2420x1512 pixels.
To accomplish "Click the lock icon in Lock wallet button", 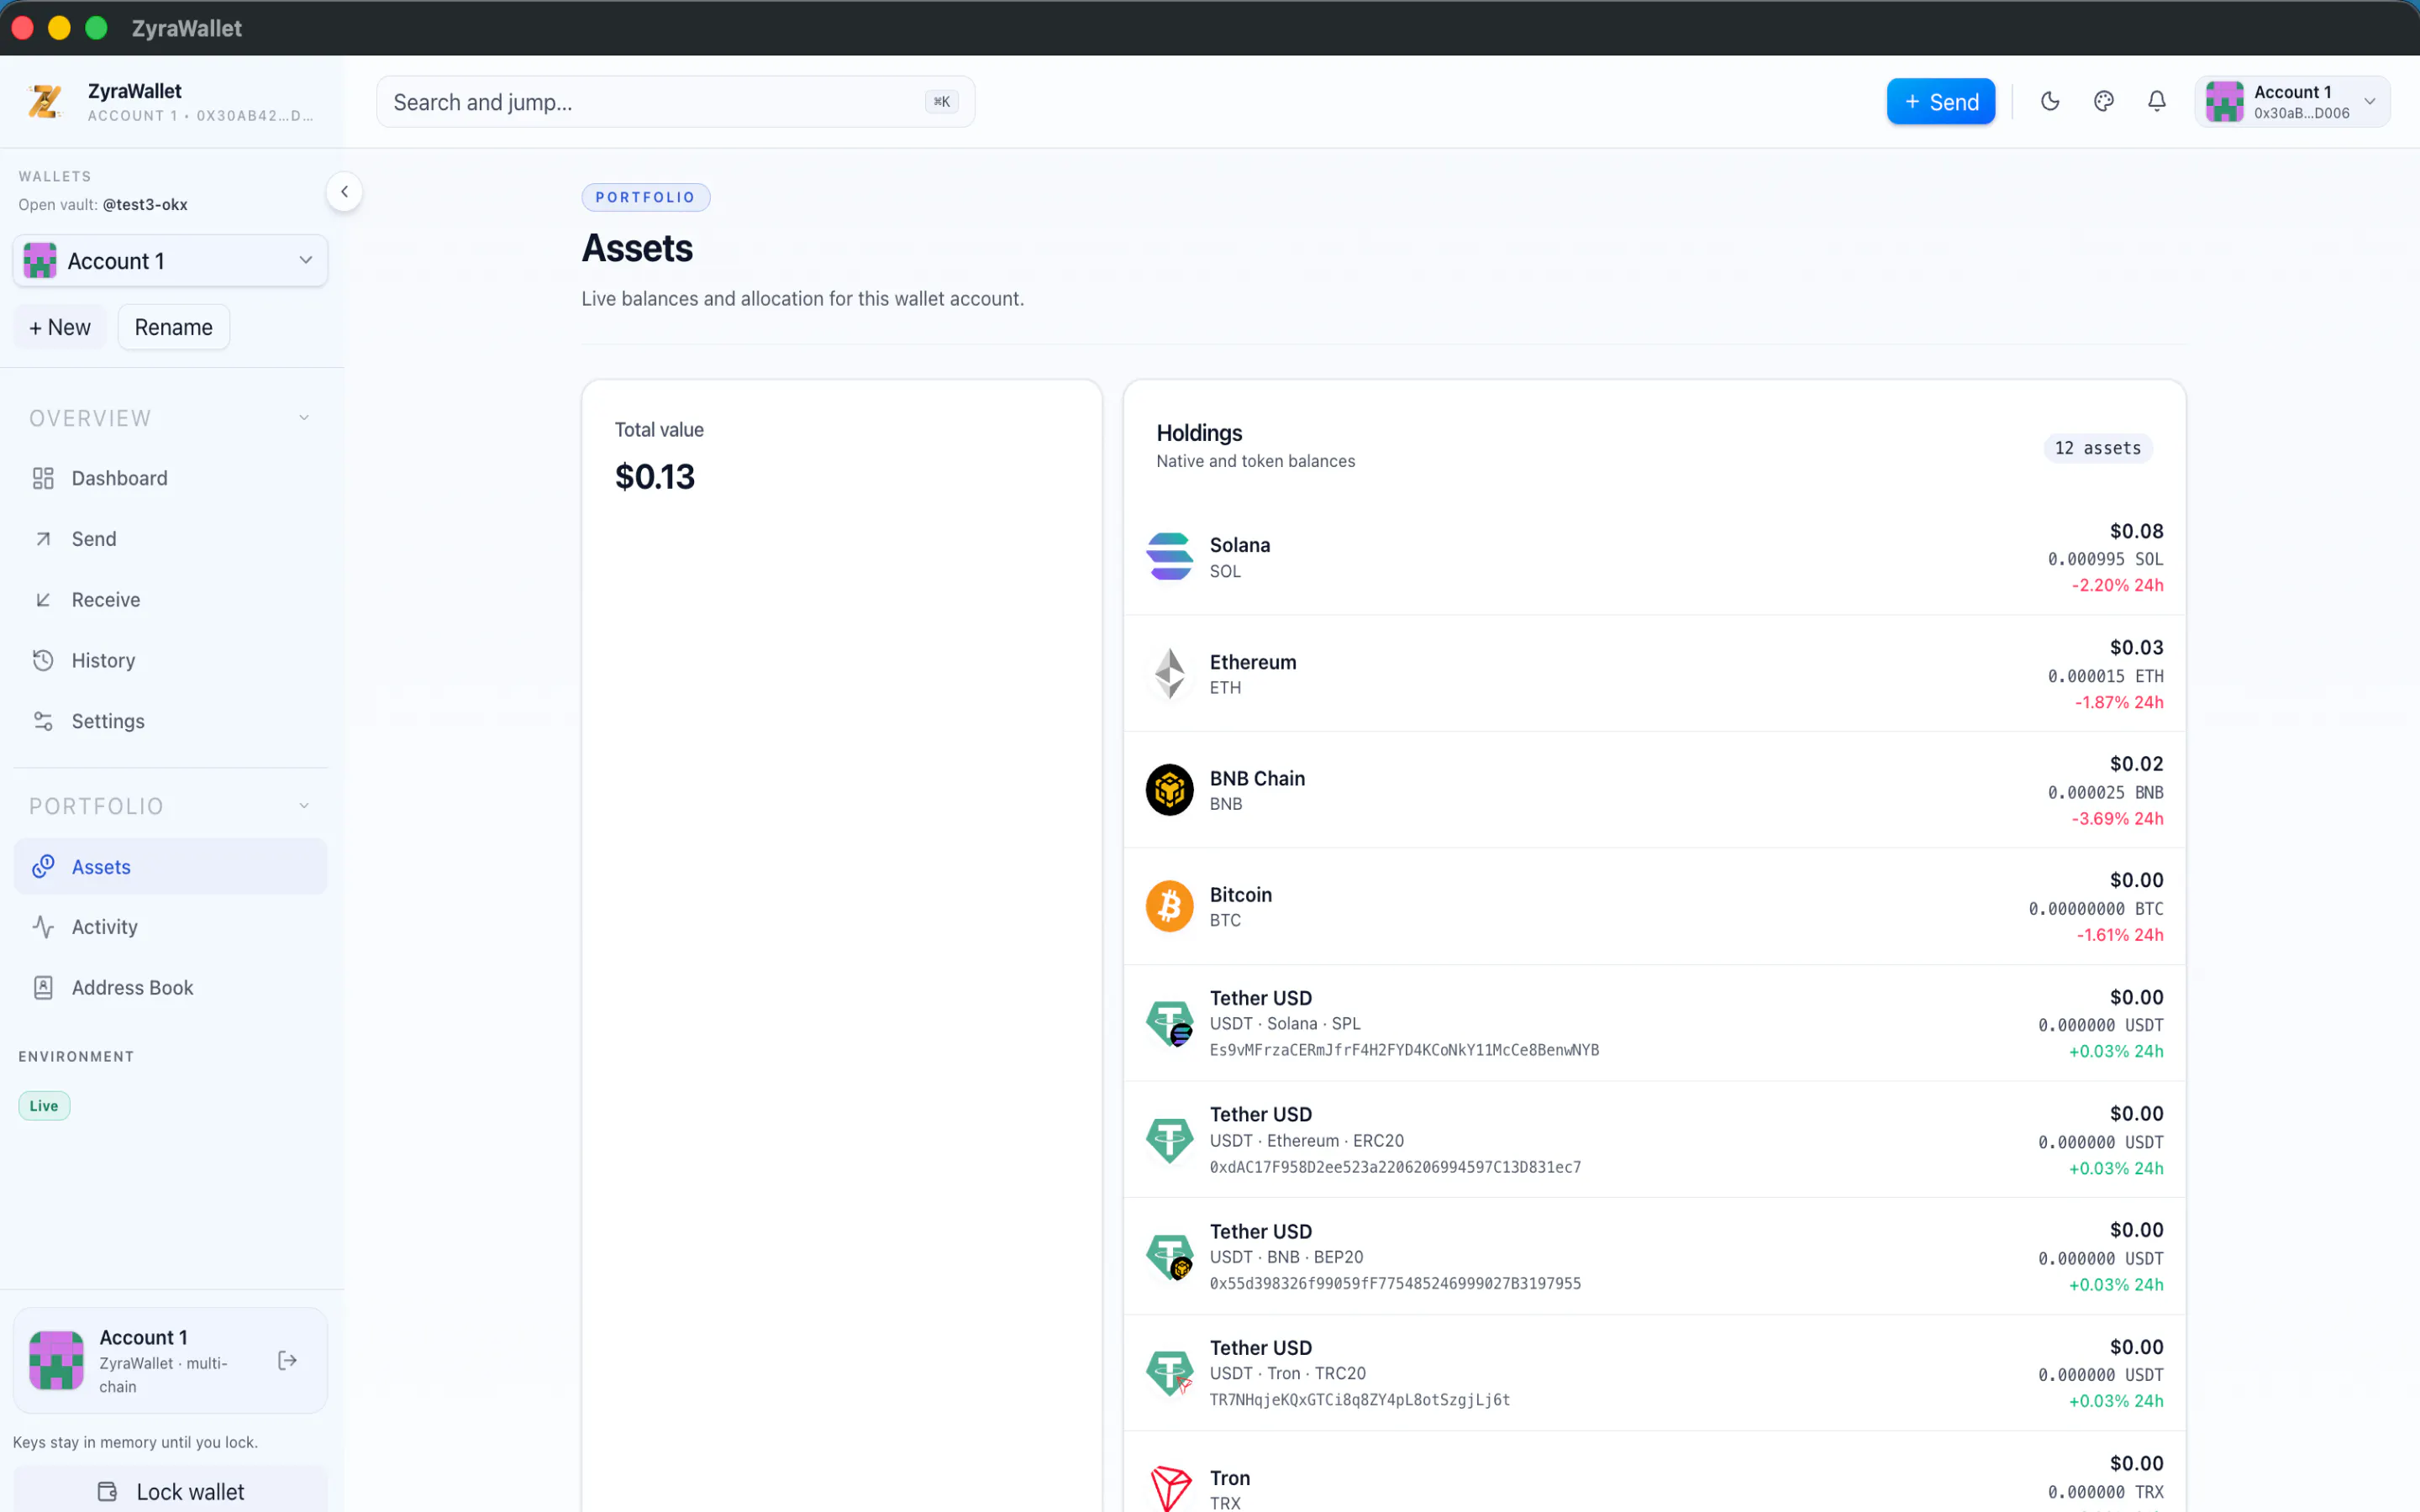I will point(107,1491).
